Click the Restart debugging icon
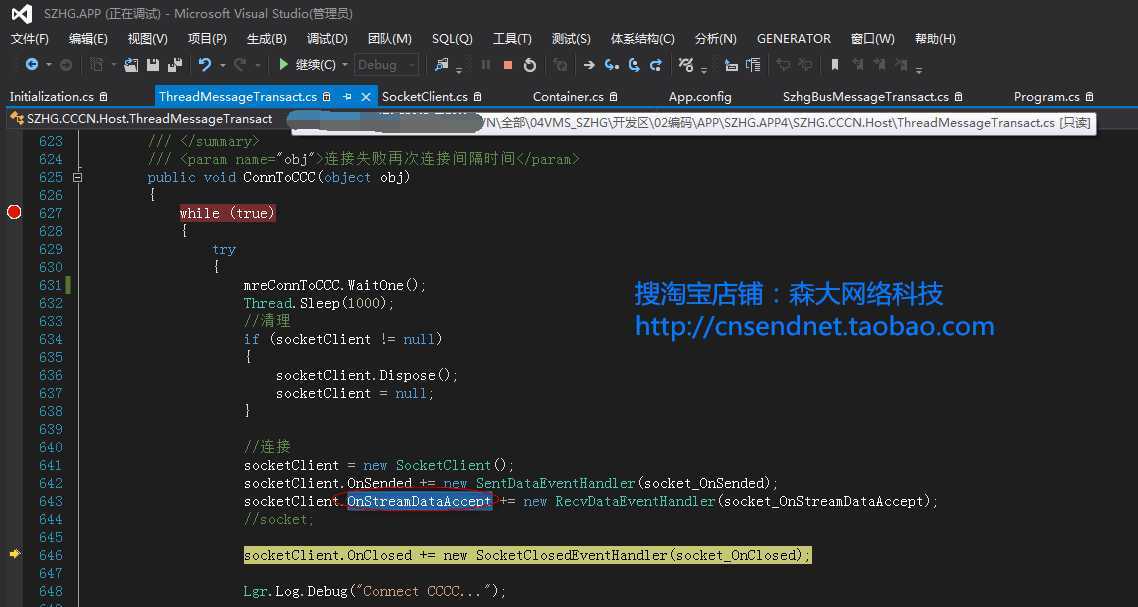Viewport: 1138px width, 607px height. (x=530, y=65)
